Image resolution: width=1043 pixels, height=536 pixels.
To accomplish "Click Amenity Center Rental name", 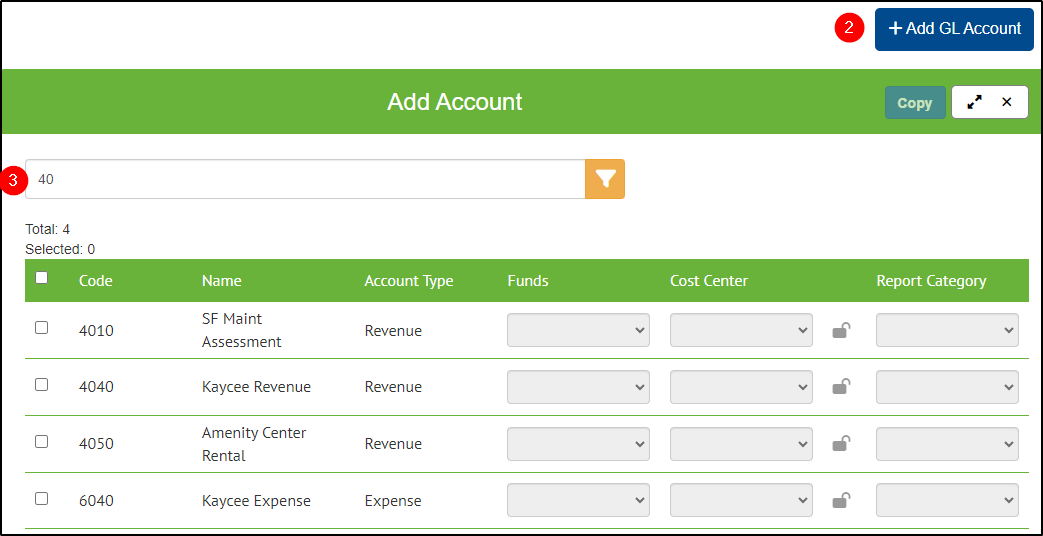I will (254, 444).
